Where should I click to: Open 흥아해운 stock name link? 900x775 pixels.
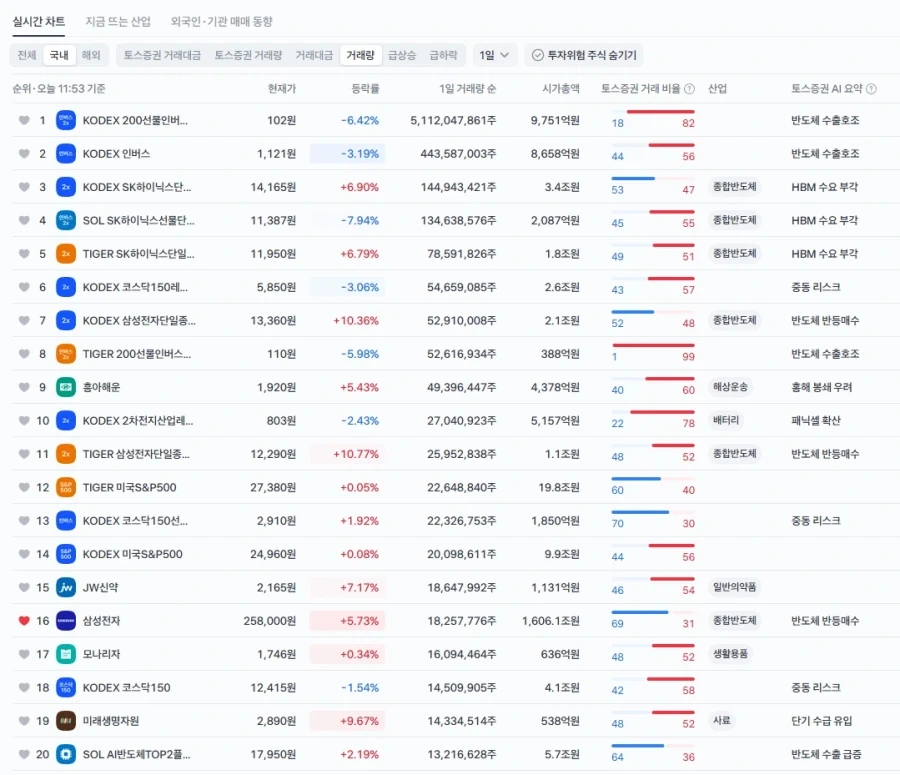[102, 387]
